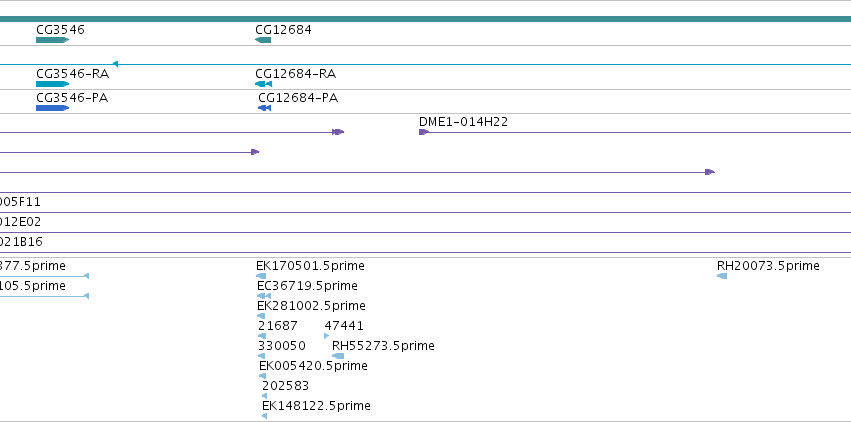
Task: Click the EK005420.5prime EST arrow
Action: (263, 376)
